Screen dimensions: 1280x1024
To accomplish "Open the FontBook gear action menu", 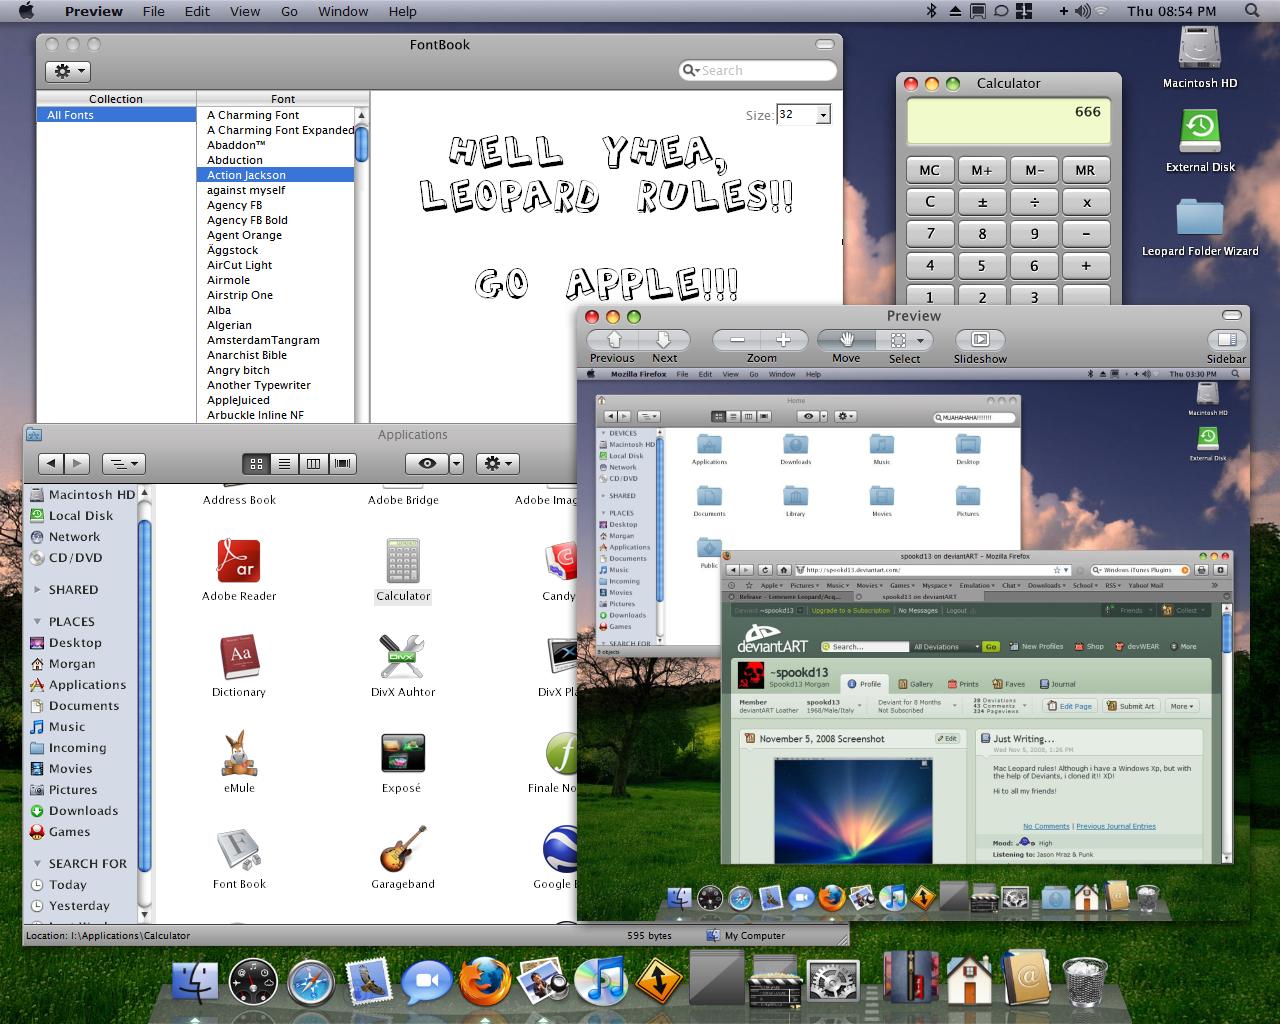I will point(68,71).
